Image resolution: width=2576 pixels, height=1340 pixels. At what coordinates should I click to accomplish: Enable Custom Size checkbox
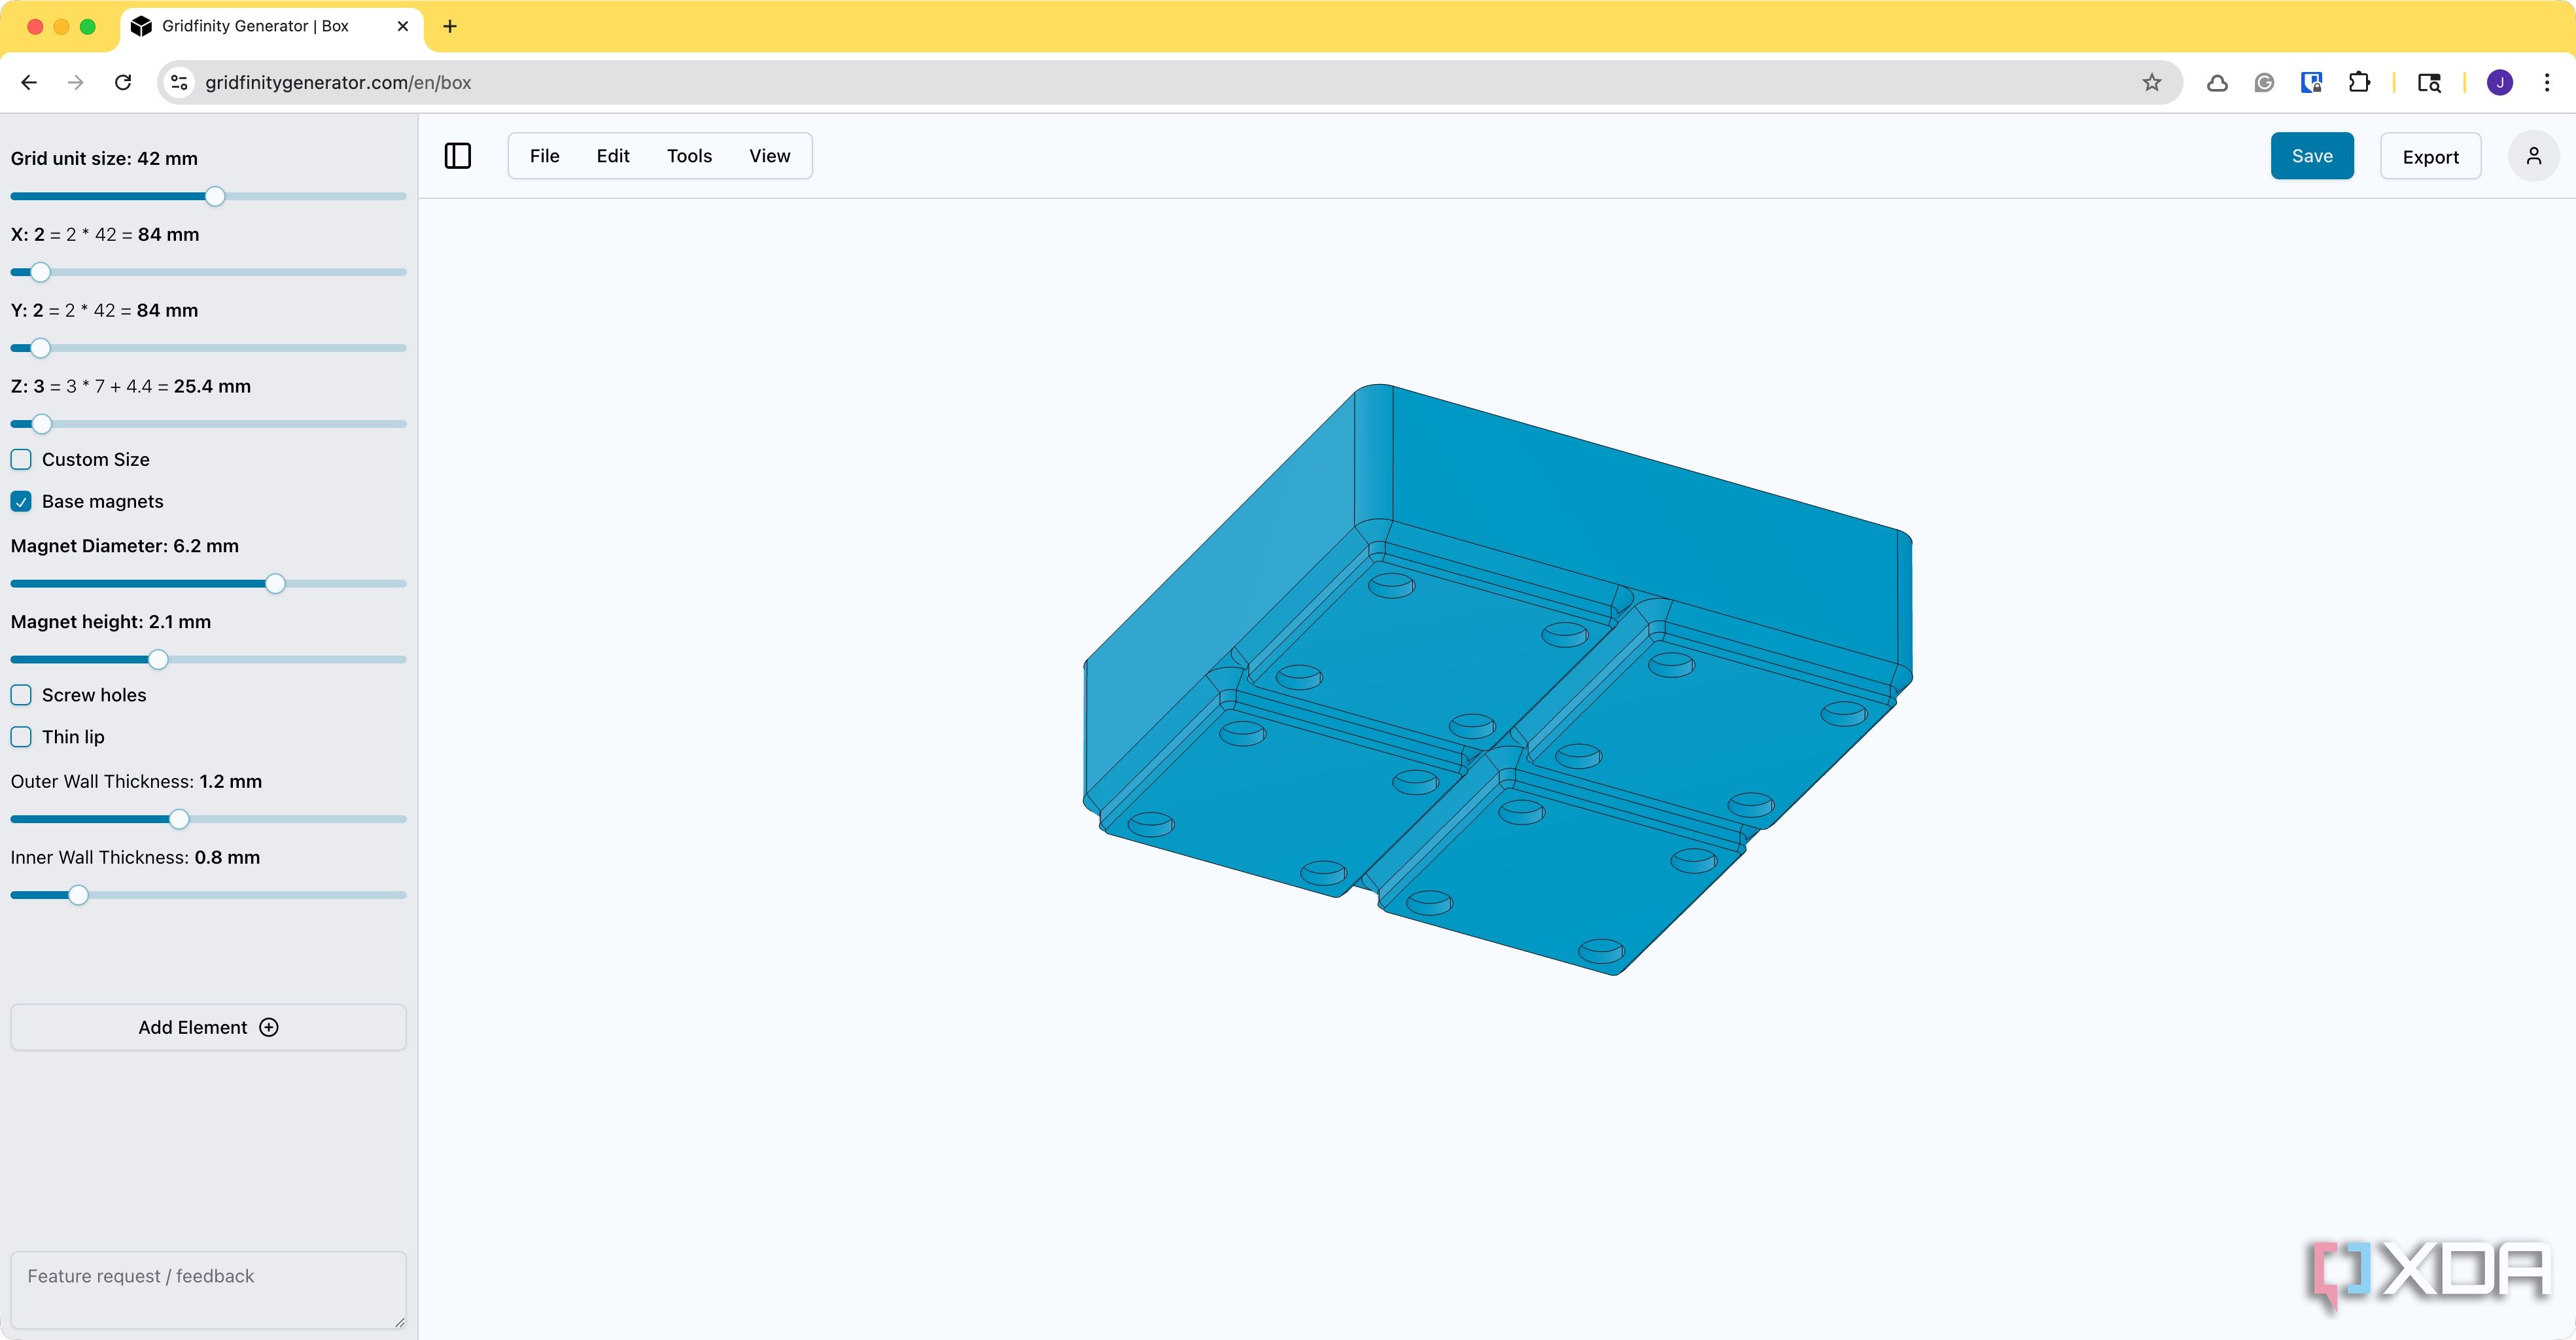click(21, 460)
